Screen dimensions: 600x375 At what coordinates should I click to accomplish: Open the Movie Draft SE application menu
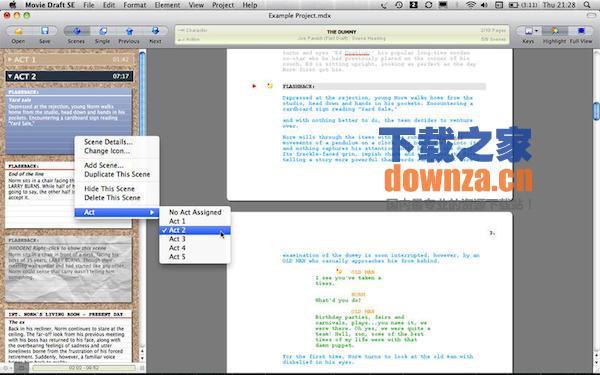[50, 5]
